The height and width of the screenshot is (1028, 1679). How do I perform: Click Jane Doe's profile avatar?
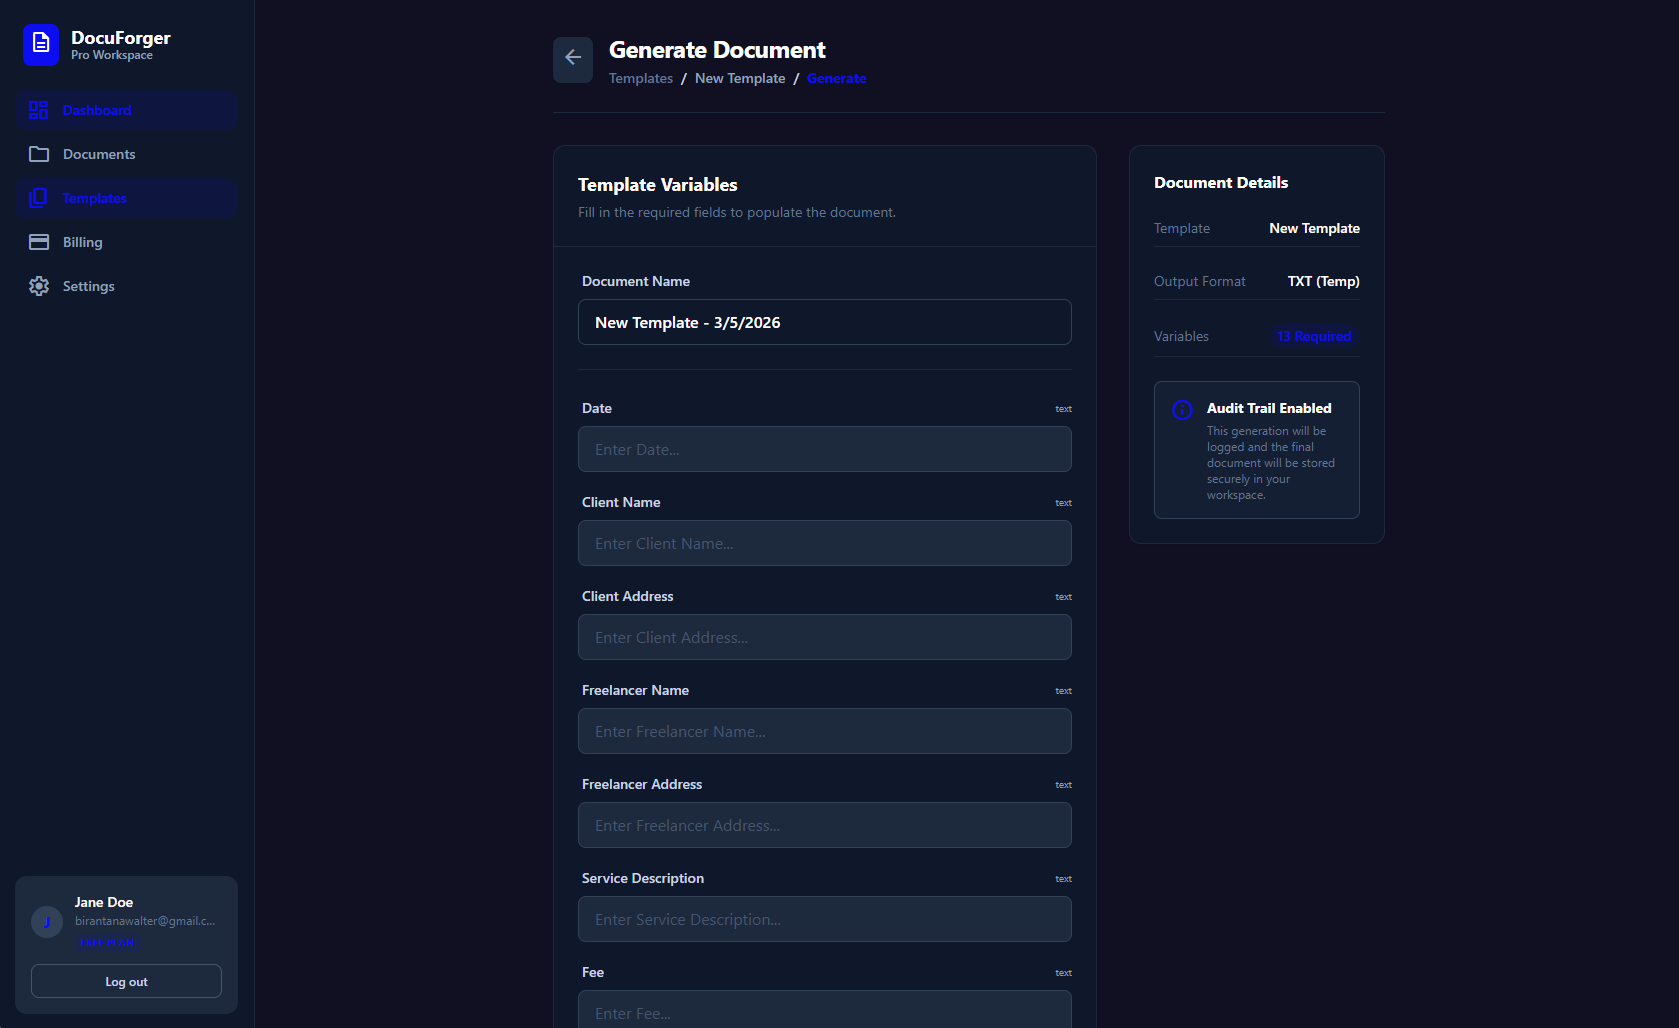coord(47,921)
